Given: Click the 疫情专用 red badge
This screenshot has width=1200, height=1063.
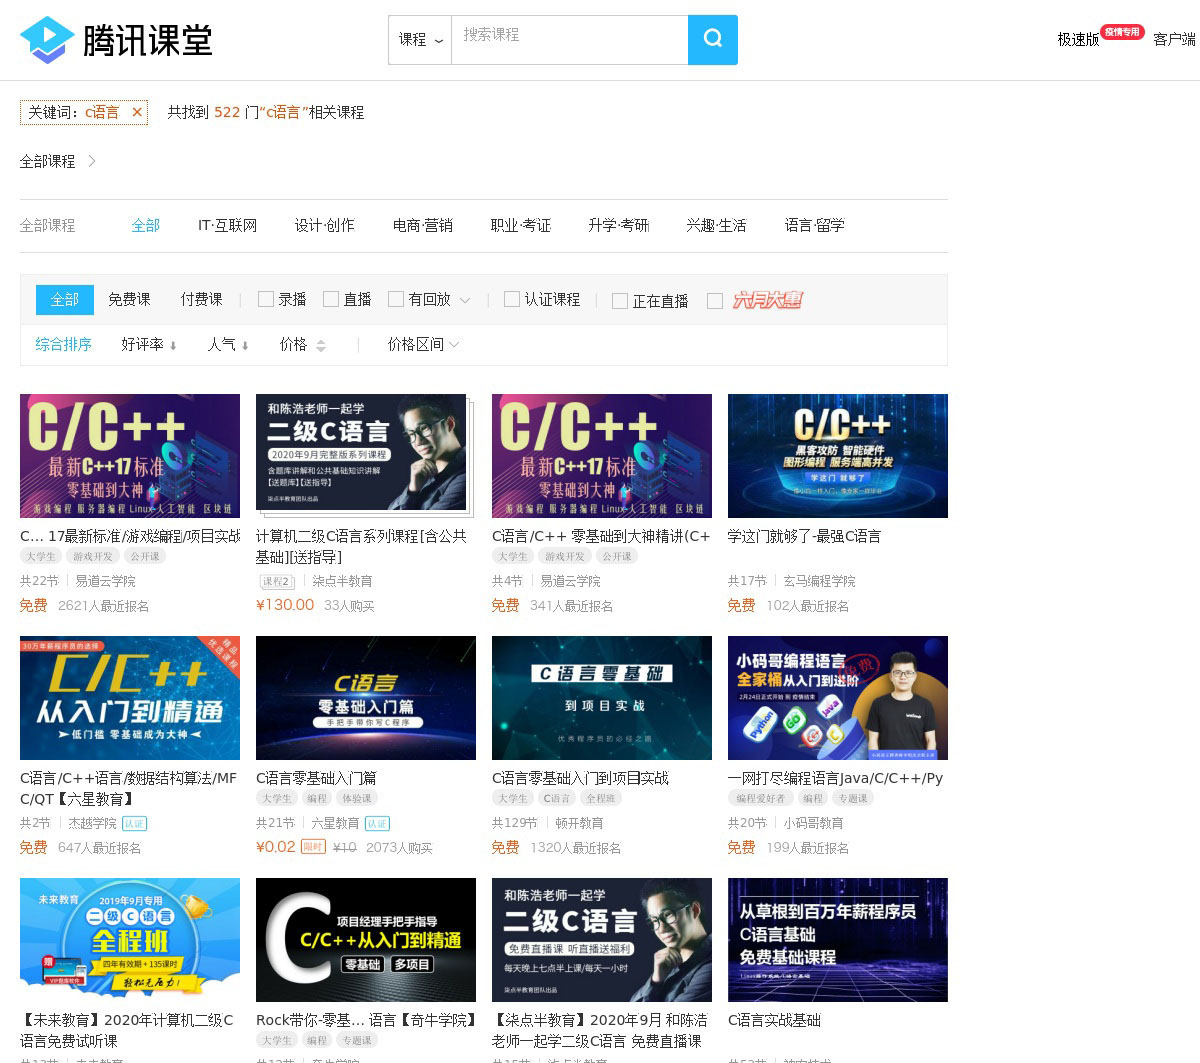Looking at the screenshot, I should (x=1122, y=32).
